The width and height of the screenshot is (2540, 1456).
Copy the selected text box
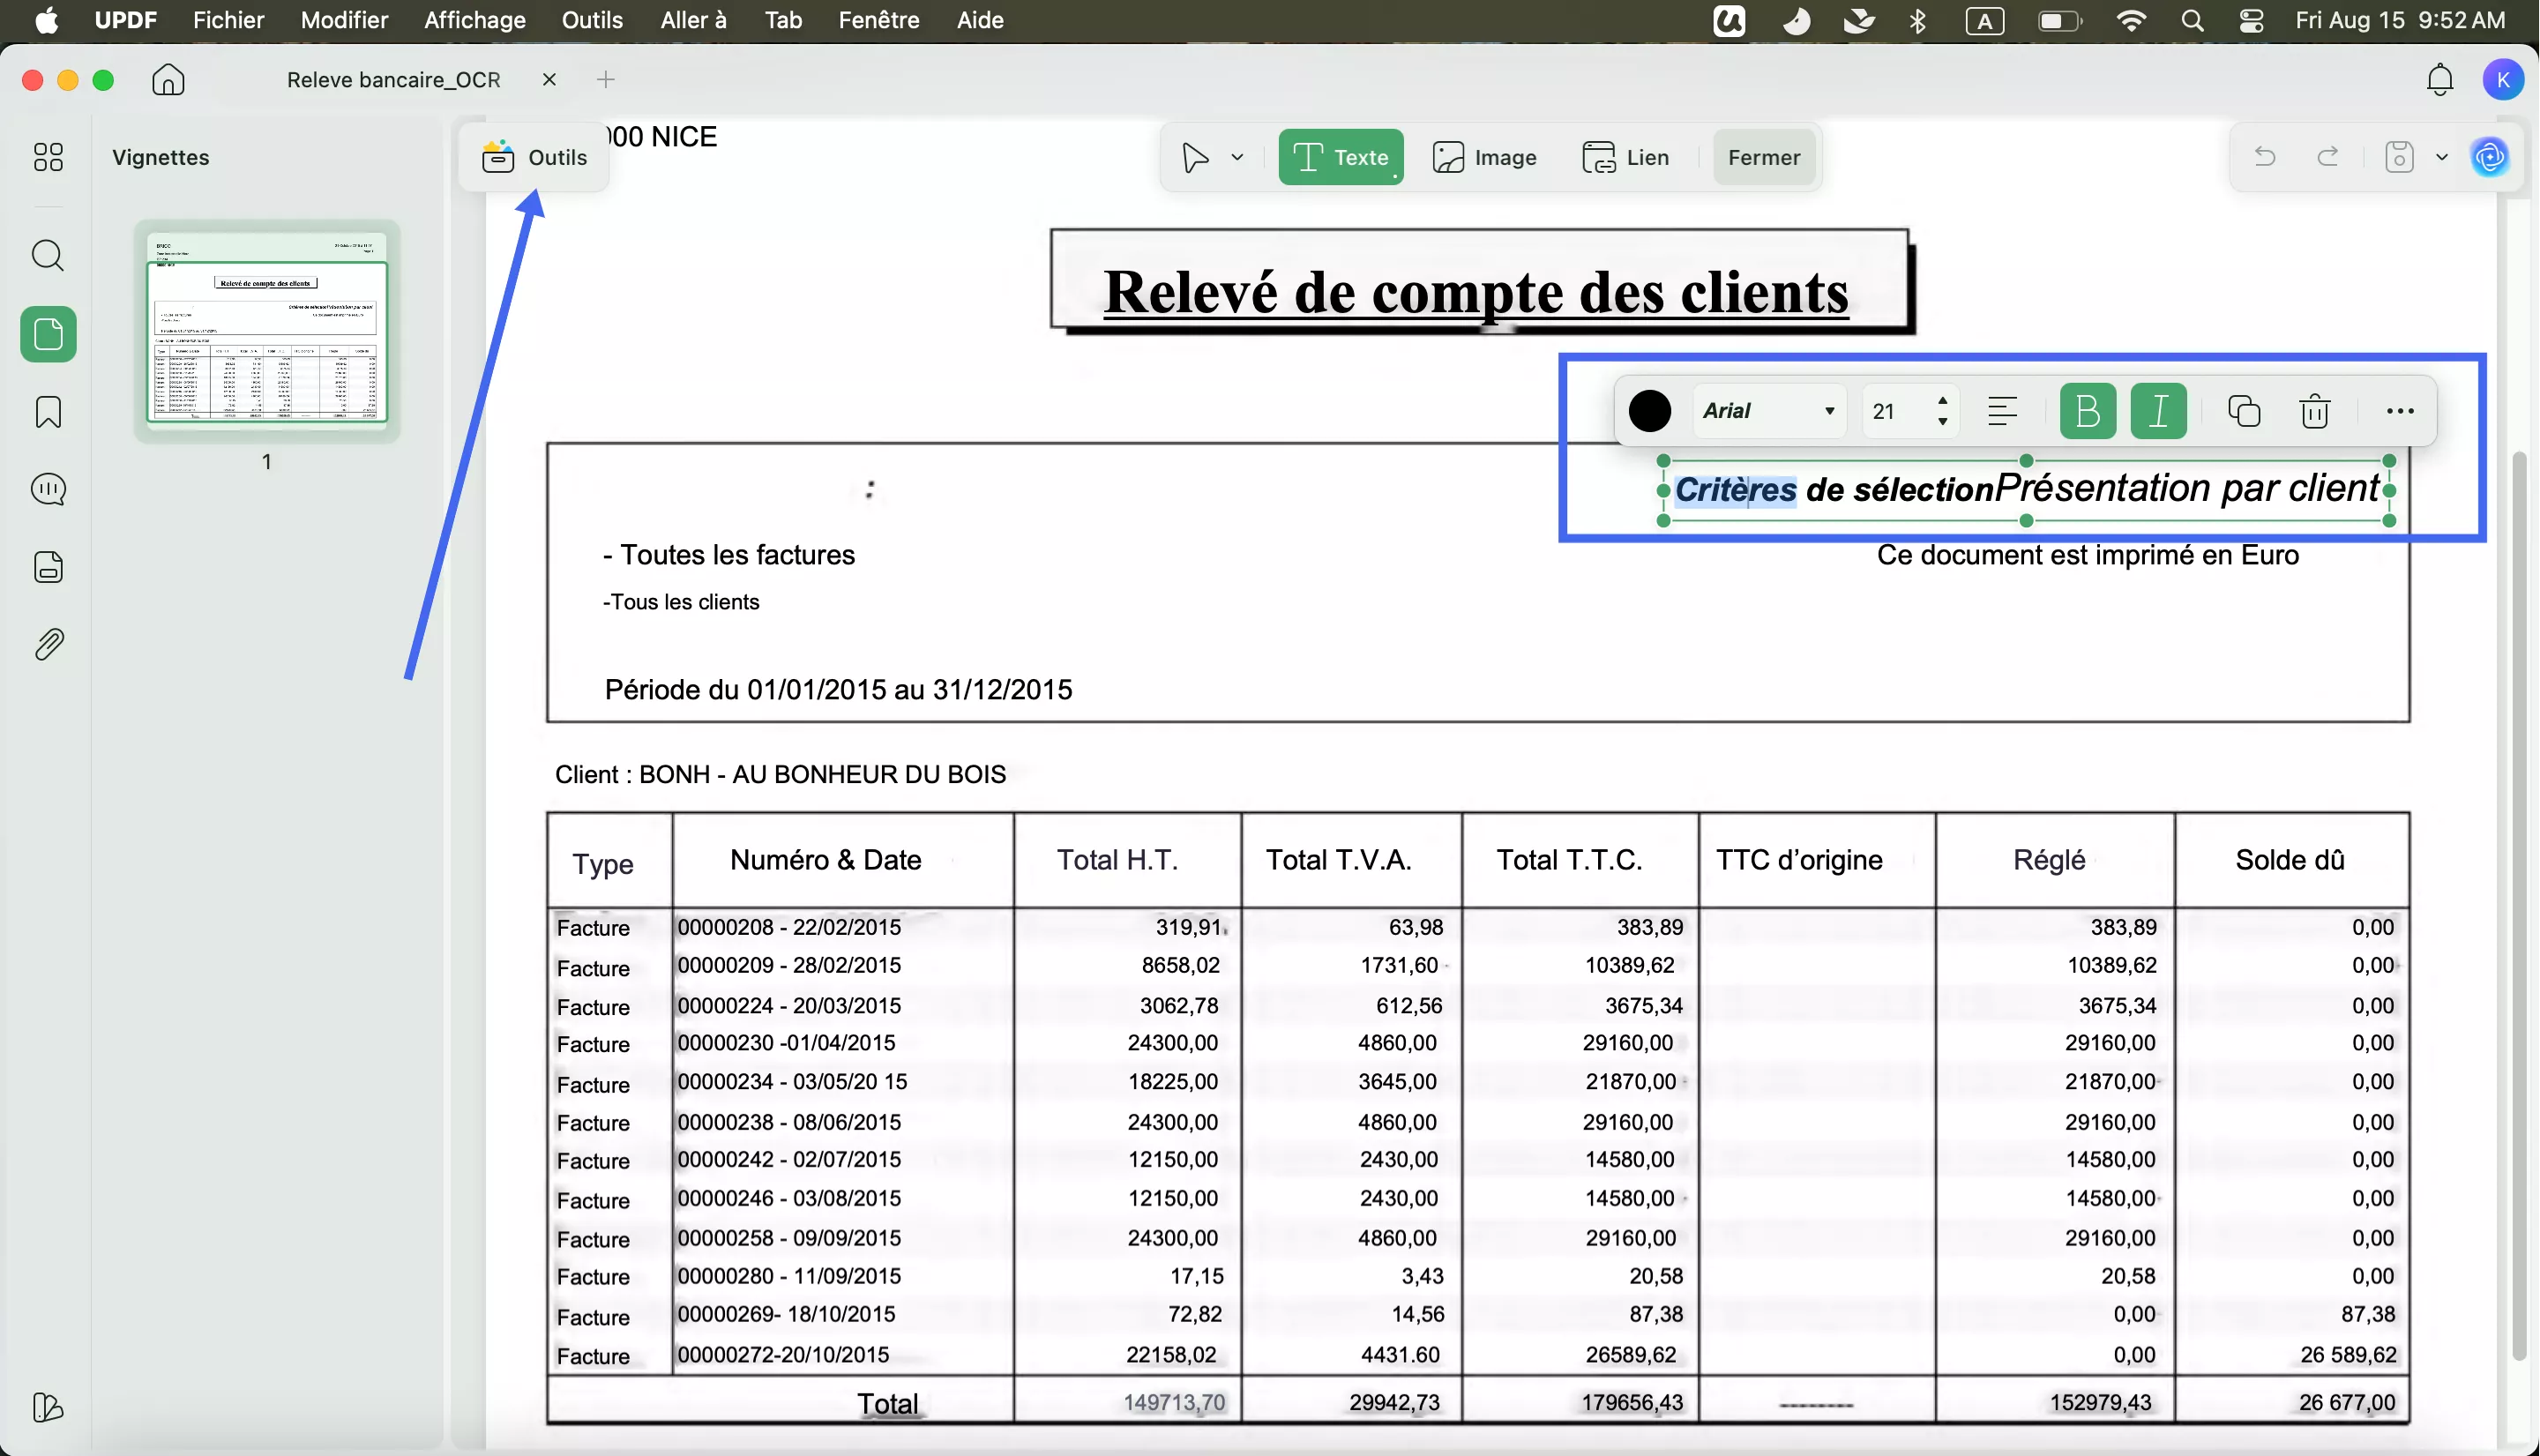click(x=2245, y=411)
